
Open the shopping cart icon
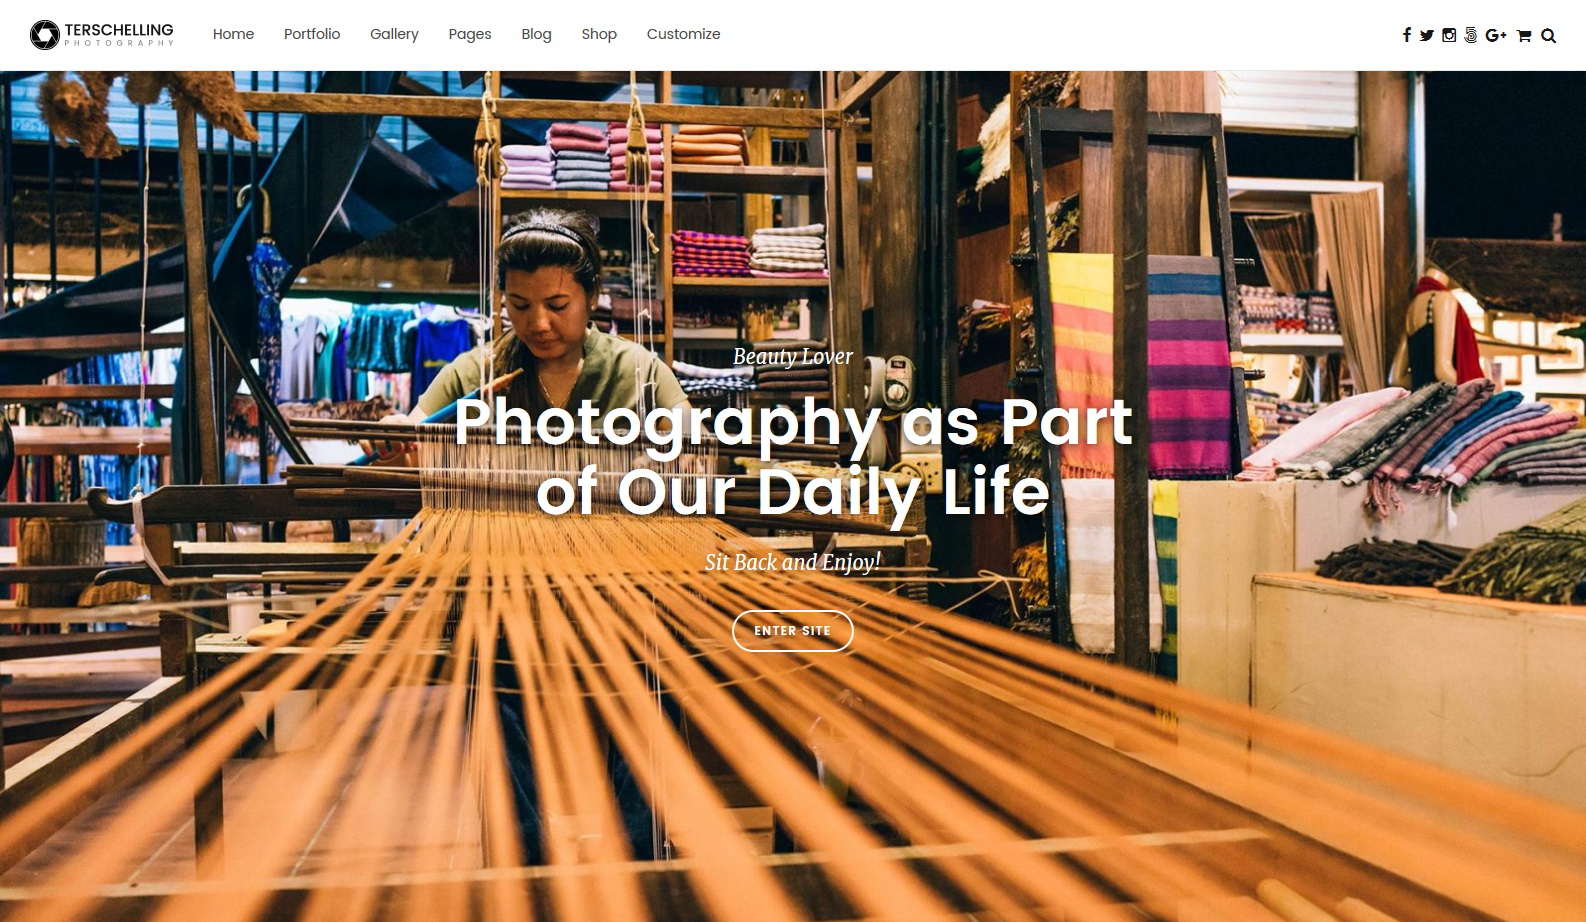click(x=1524, y=35)
